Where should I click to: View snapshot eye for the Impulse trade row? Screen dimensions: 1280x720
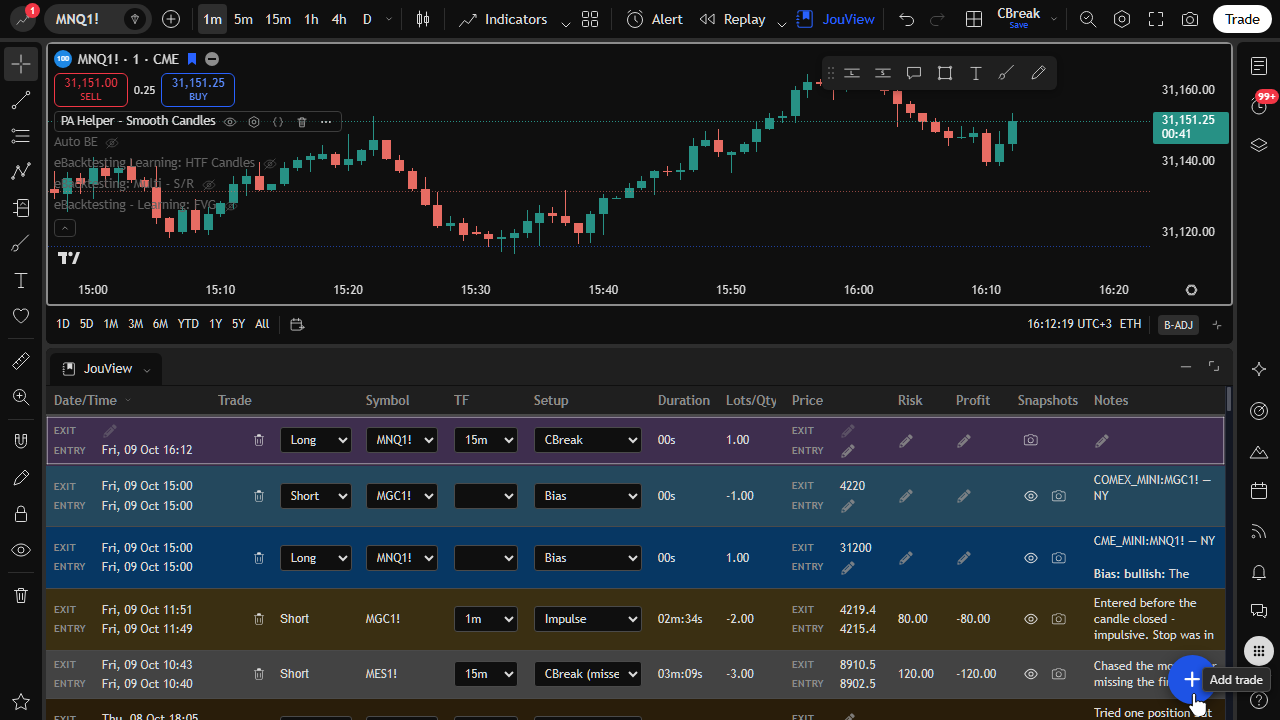tap(1031, 619)
